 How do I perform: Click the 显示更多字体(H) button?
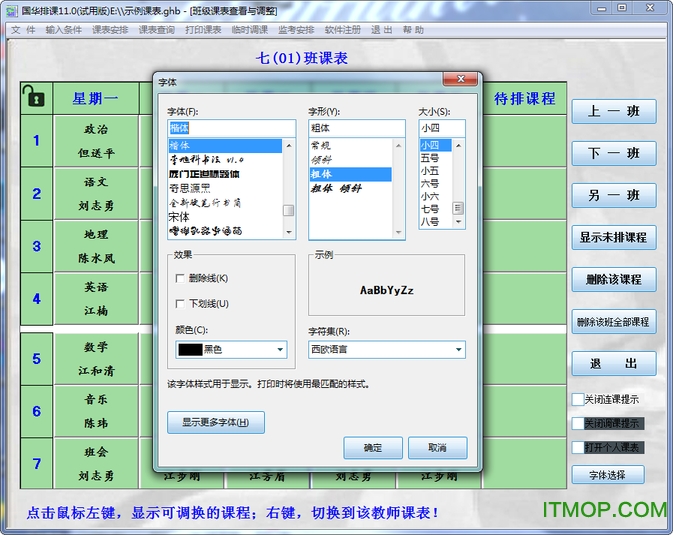215,423
